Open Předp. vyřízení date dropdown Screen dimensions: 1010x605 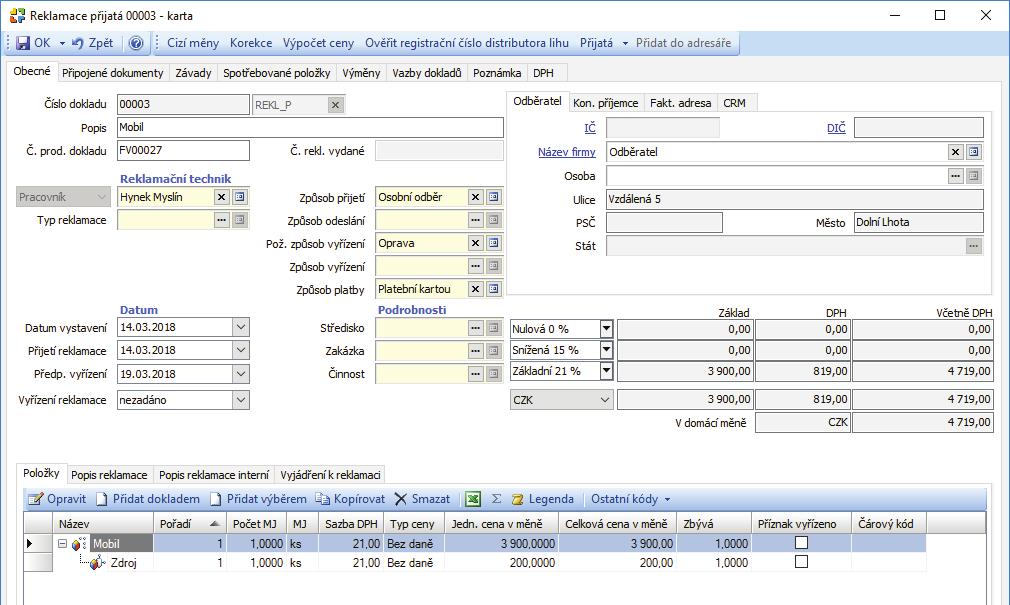(x=240, y=374)
